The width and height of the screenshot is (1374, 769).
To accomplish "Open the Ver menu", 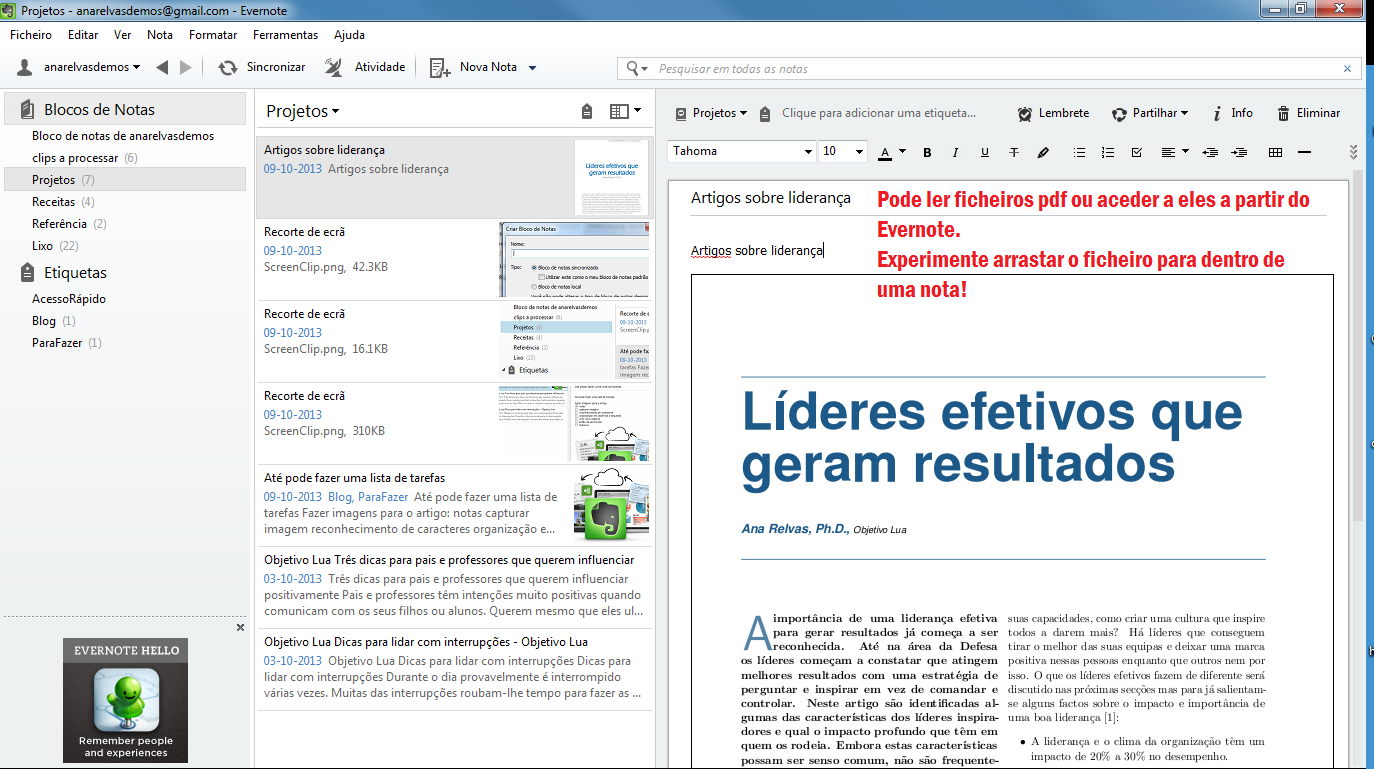I will click(x=122, y=35).
